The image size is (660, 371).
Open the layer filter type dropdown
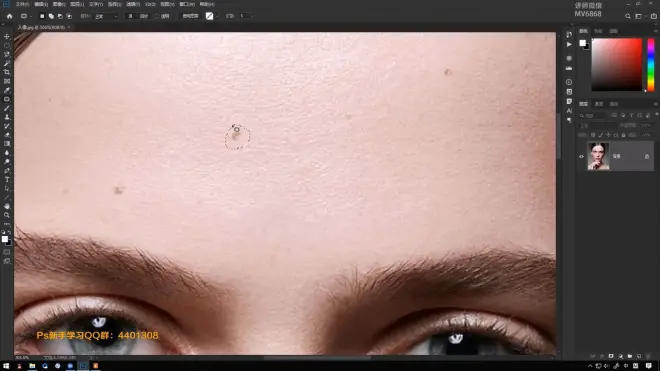(x=593, y=115)
